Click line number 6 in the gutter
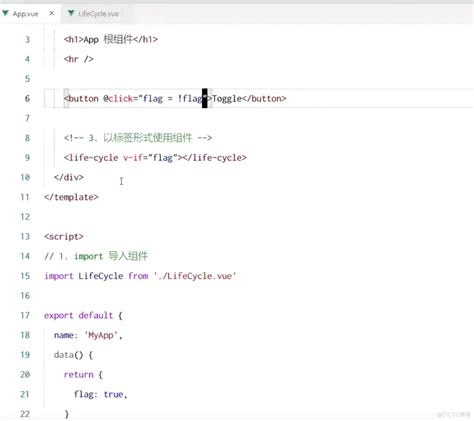Screen dimensions: 474x421 pyautogui.click(x=27, y=98)
